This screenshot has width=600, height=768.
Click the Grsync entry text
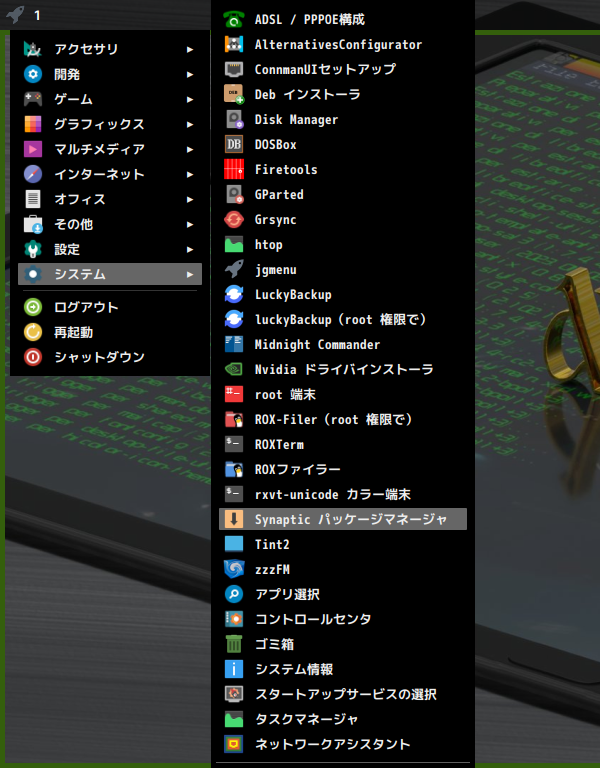(x=275, y=219)
